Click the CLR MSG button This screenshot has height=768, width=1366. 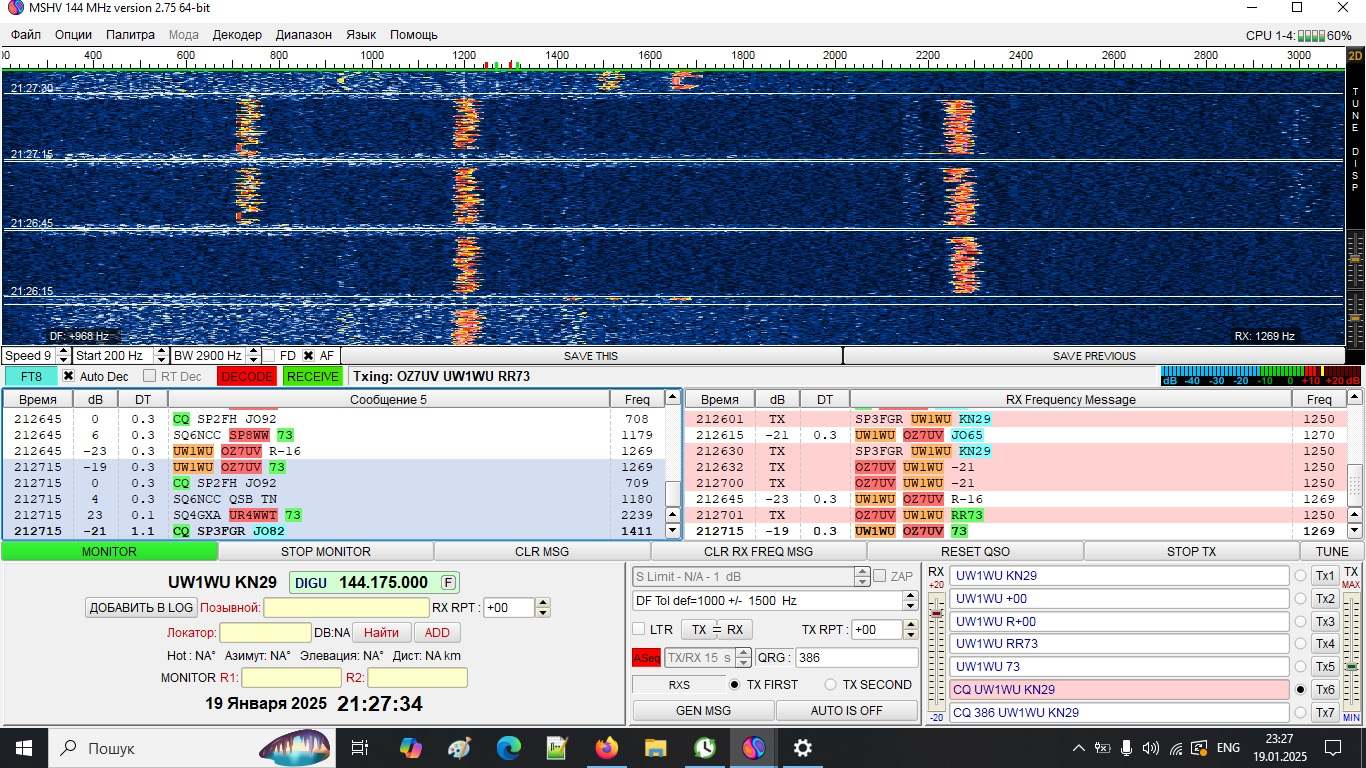pos(542,551)
